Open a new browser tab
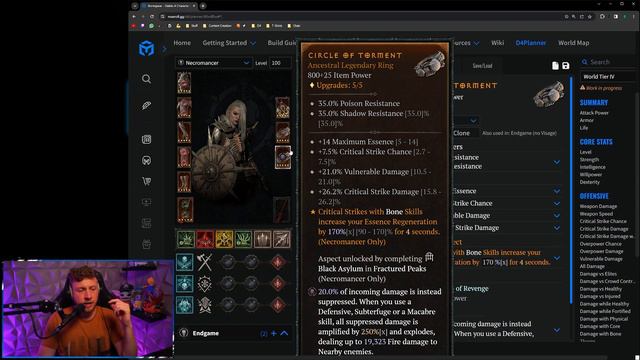 (x=203, y=6)
